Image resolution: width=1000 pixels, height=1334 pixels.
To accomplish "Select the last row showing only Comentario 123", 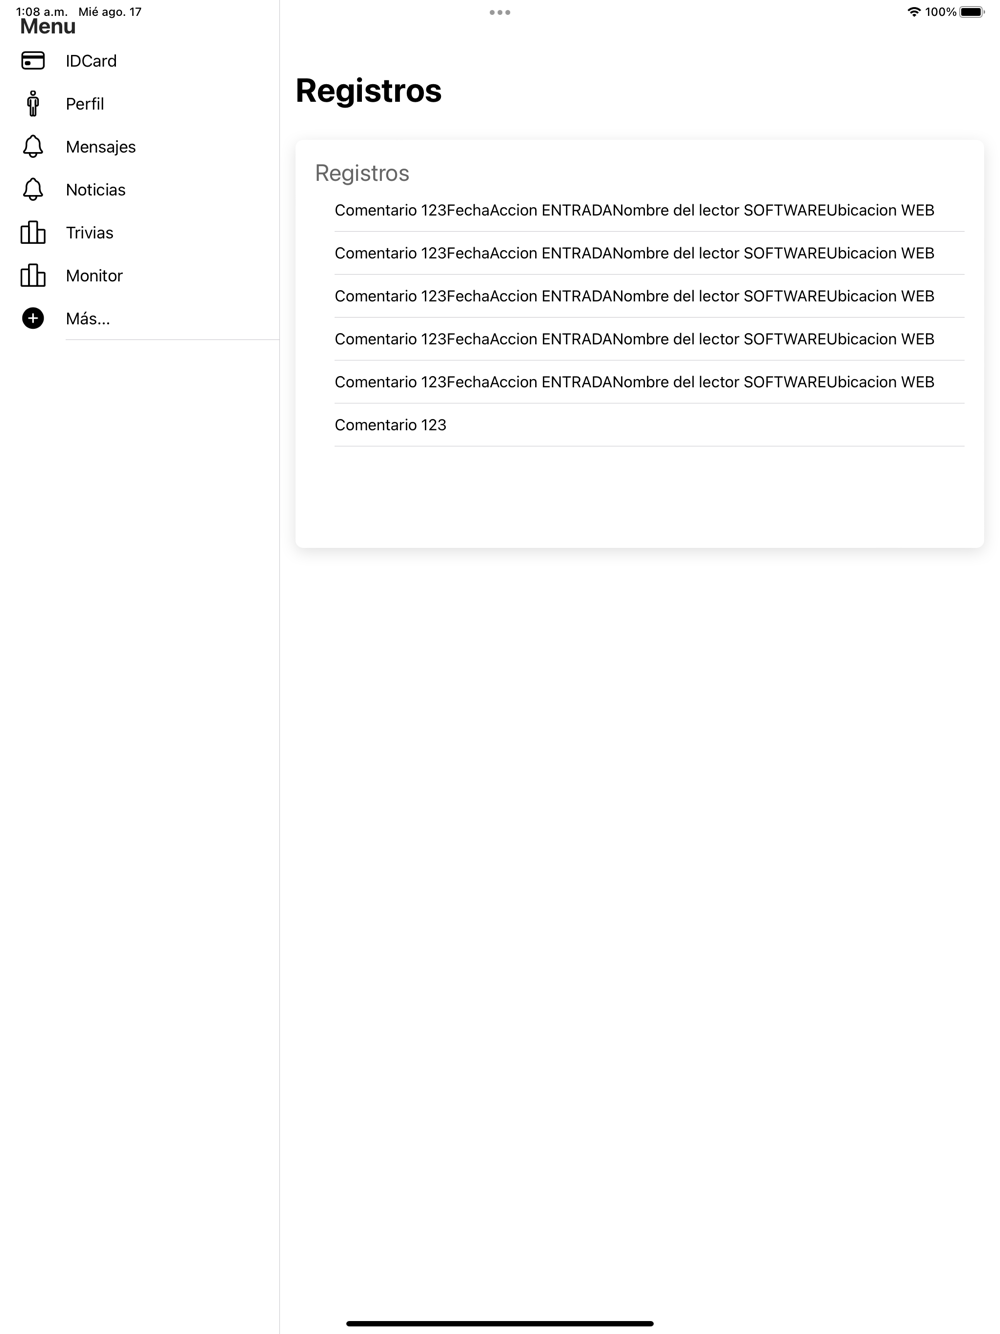I will point(640,426).
